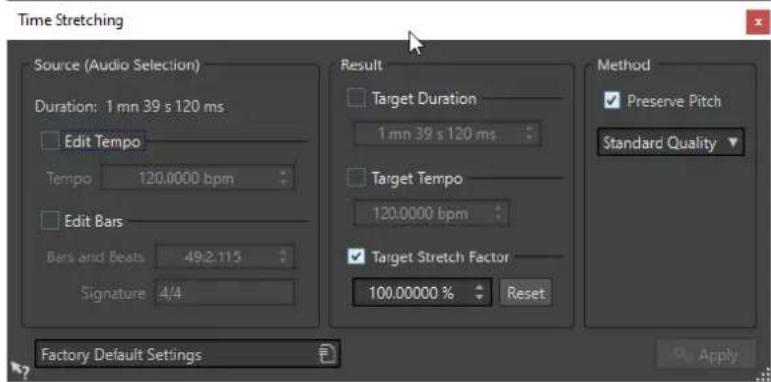This screenshot has width=771, height=382.
Task: Enable the Edit Tempo checkbox
Action: click(50, 142)
